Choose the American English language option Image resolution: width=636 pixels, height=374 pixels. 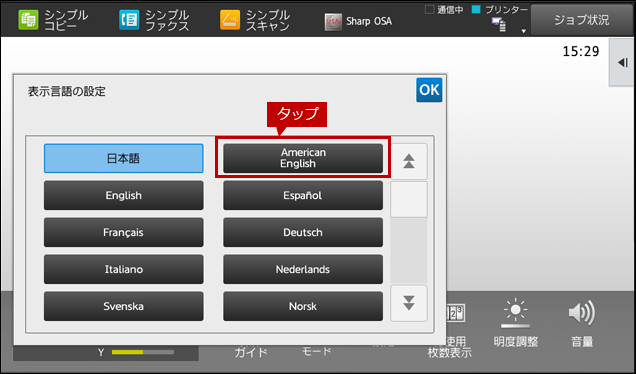coord(303,158)
